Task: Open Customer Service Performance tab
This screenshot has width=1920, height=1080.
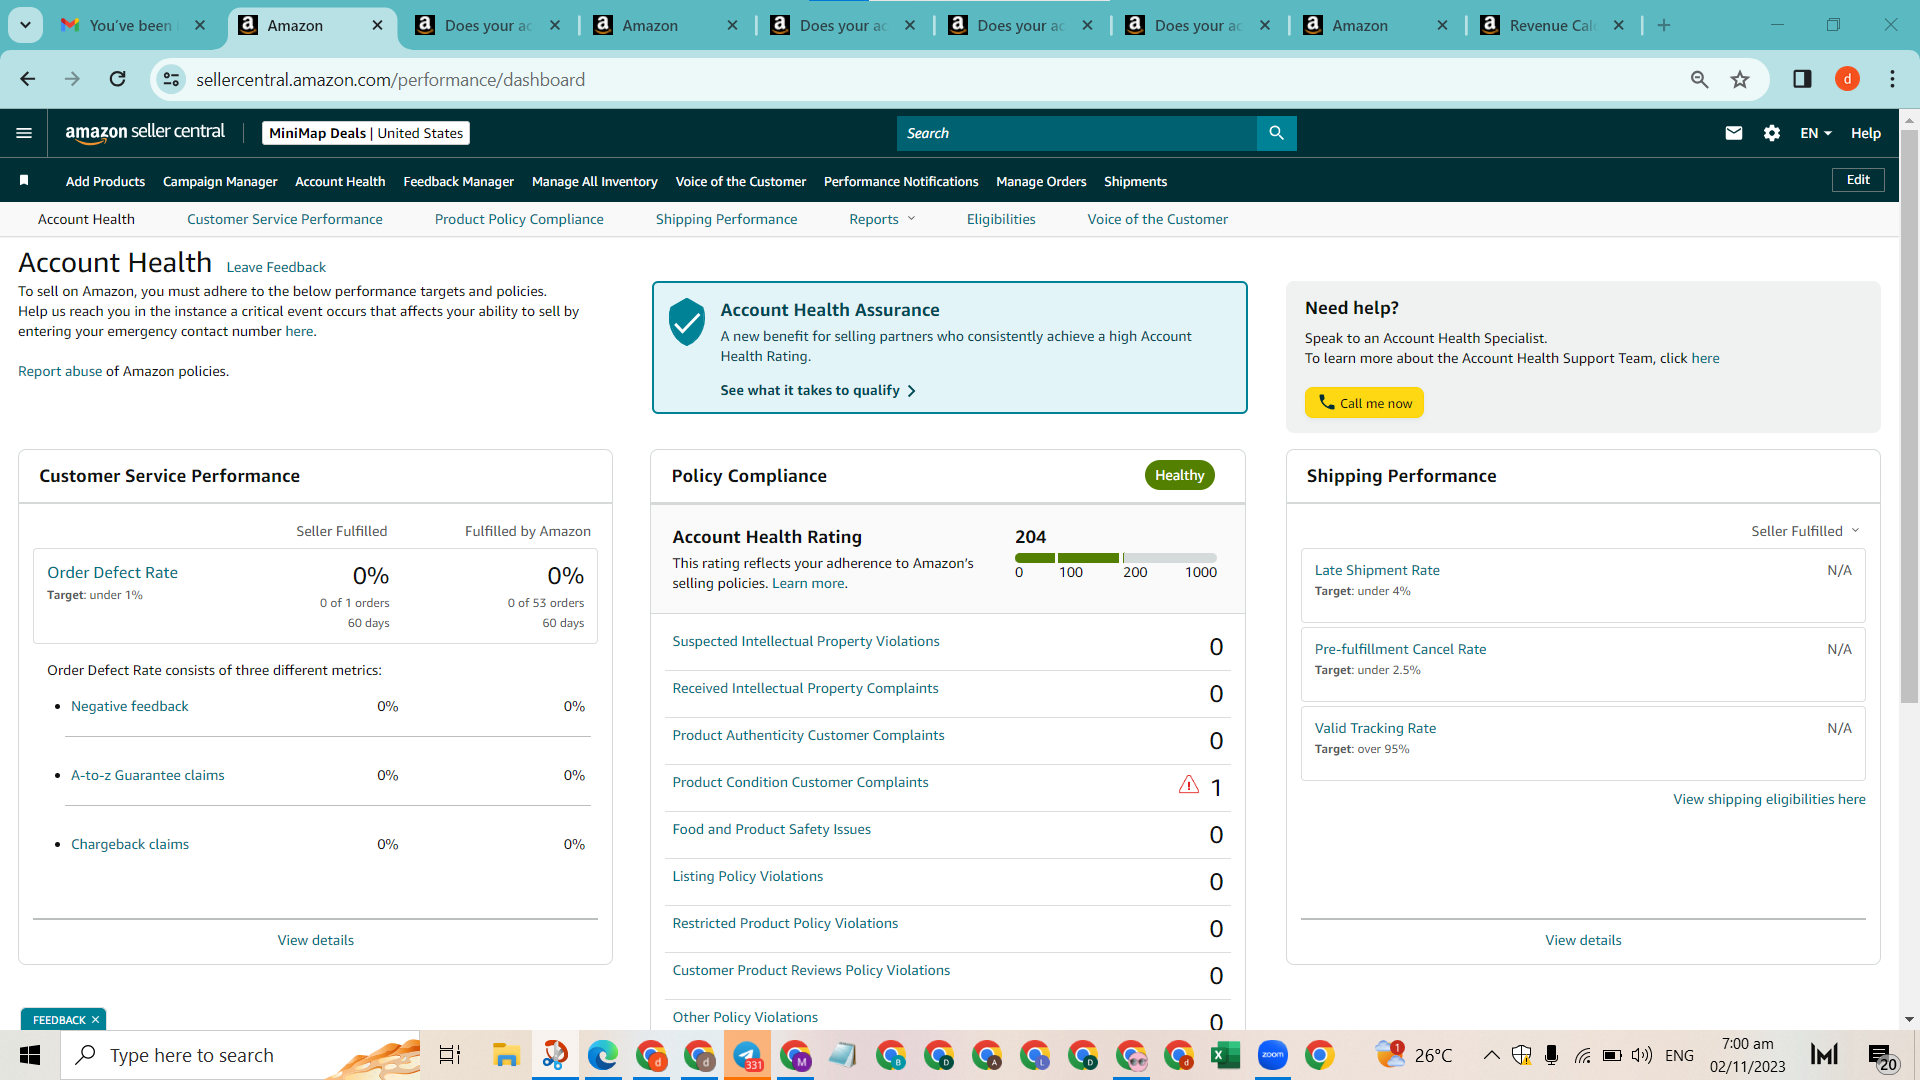Action: click(x=284, y=219)
